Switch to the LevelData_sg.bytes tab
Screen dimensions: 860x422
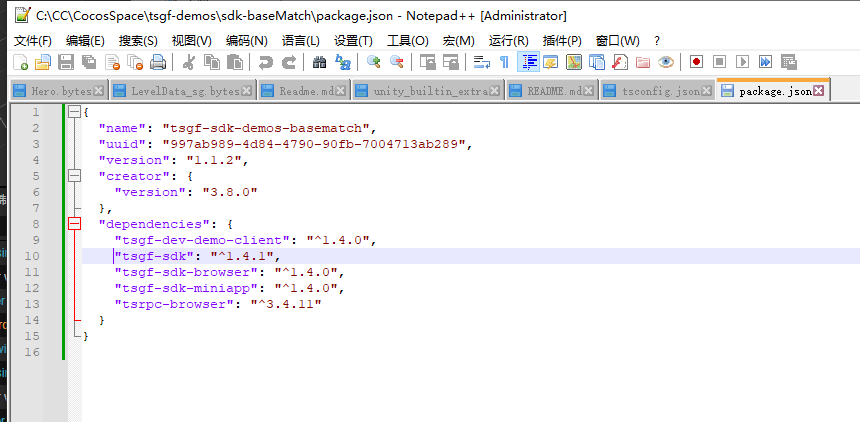(x=182, y=91)
